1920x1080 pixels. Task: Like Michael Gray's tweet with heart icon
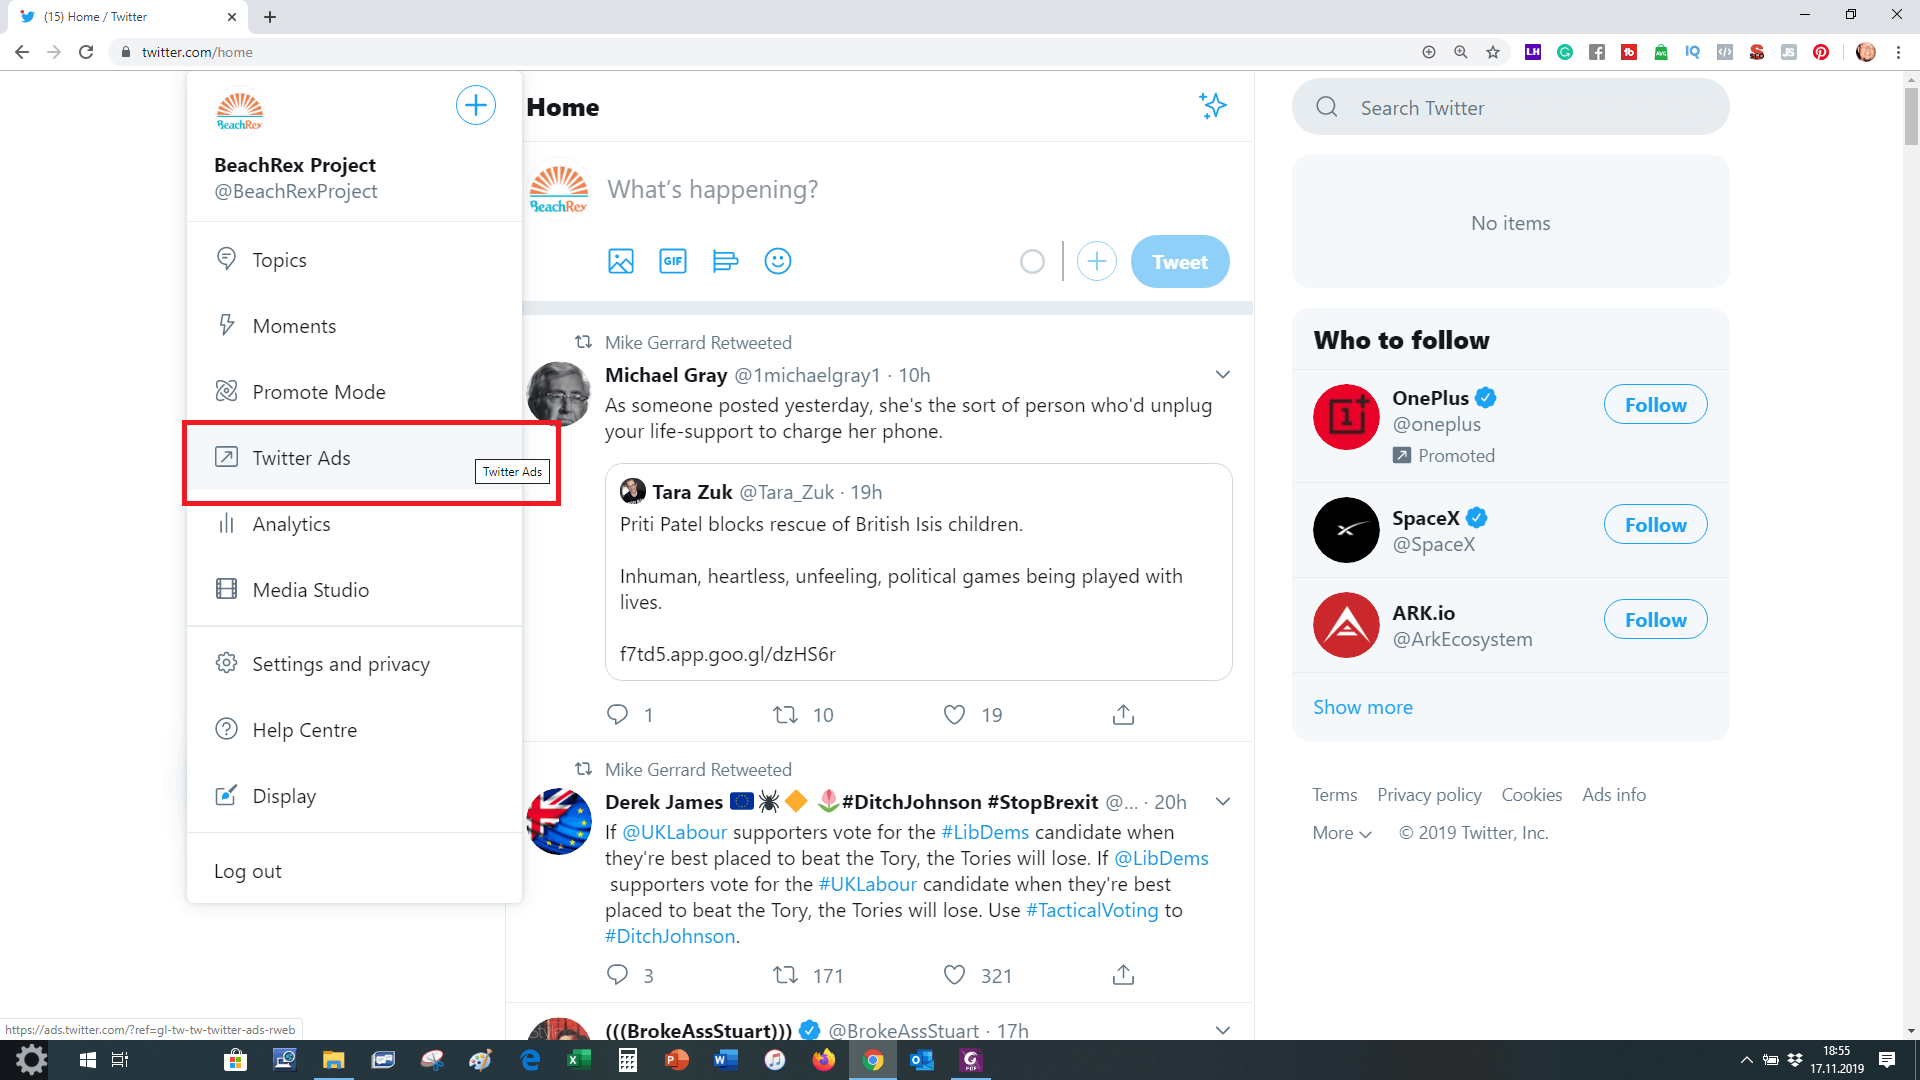pos(954,715)
